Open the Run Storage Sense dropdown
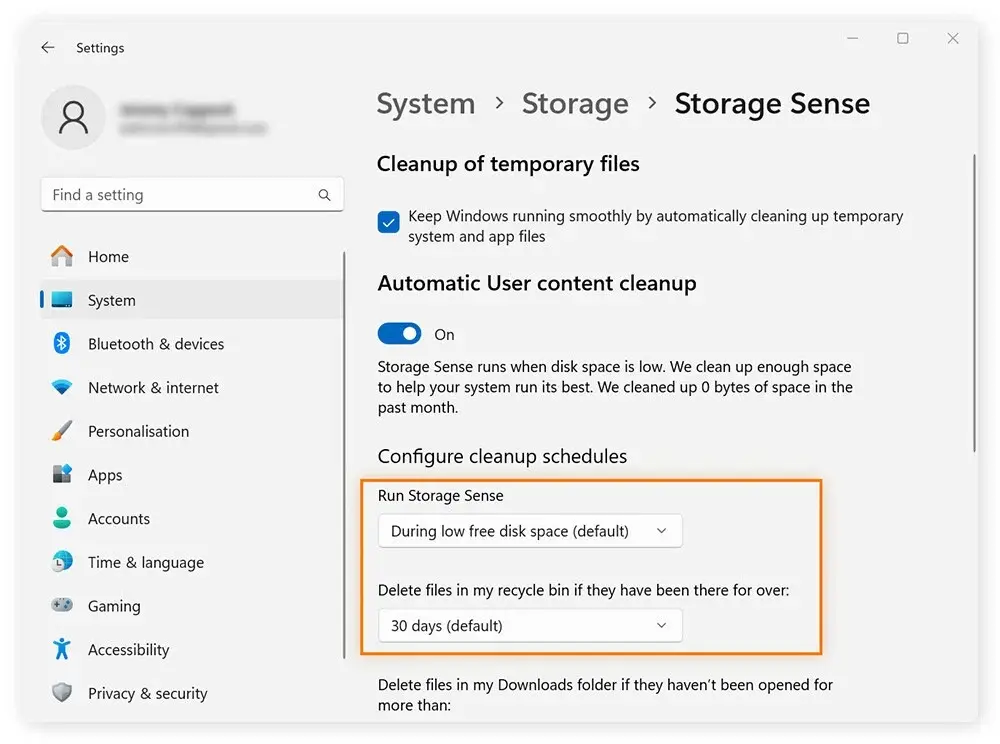The width and height of the screenshot is (1000, 744). [529, 531]
